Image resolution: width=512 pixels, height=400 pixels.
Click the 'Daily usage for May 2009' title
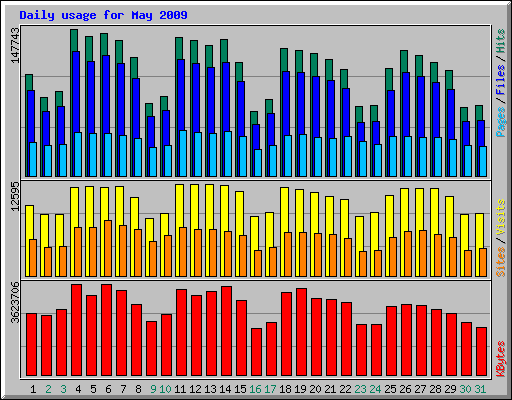[103, 15]
